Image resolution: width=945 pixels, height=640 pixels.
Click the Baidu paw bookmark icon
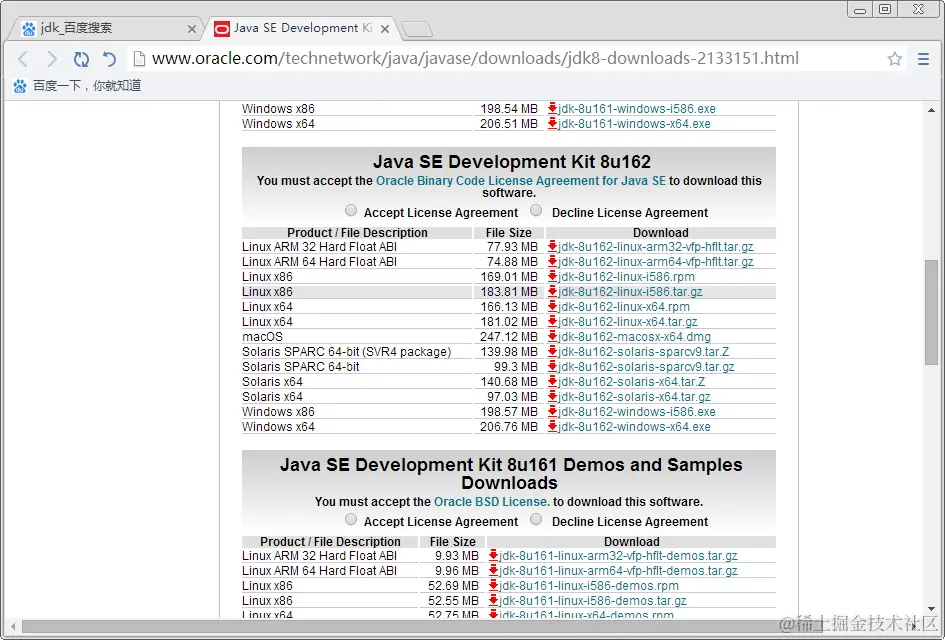(x=20, y=86)
